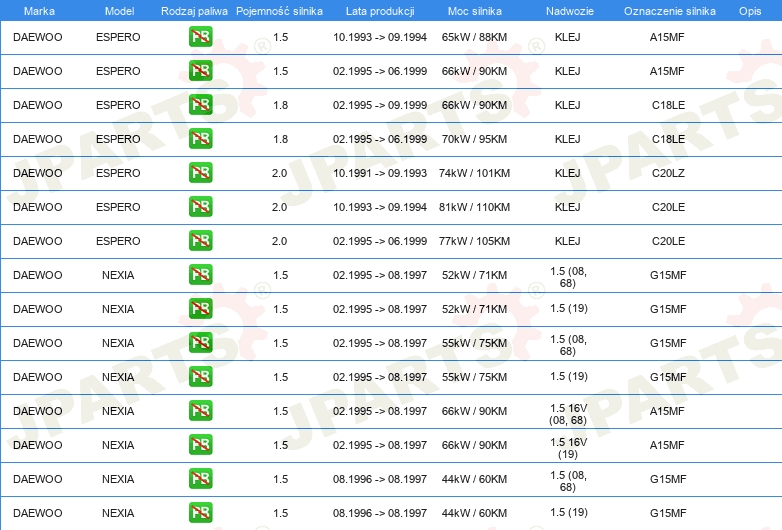
Task: Click the C20LE code in the 77kW row
Action: pyautogui.click(x=668, y=241)
